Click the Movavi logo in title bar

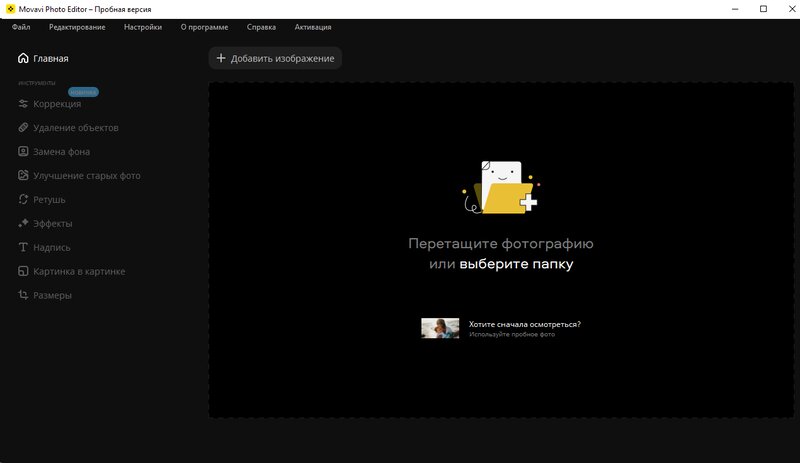[x=10, y=9]
